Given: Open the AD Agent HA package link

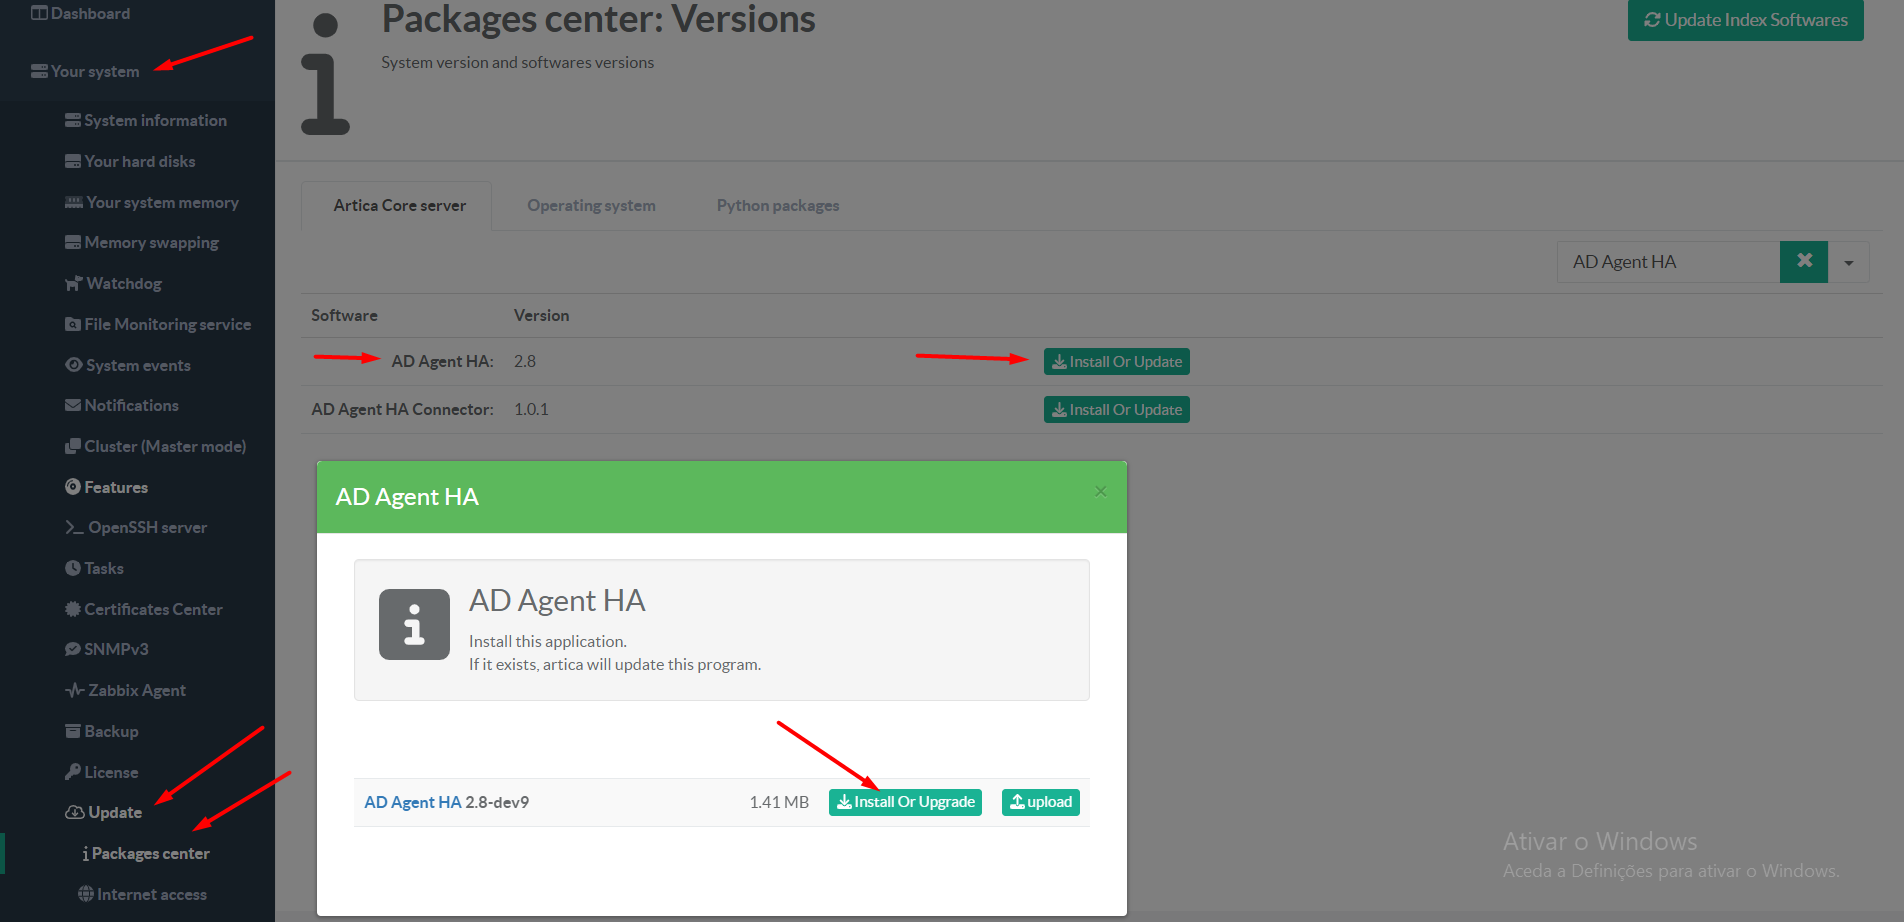Looking at the screenshot, I should tap(413, 802).
